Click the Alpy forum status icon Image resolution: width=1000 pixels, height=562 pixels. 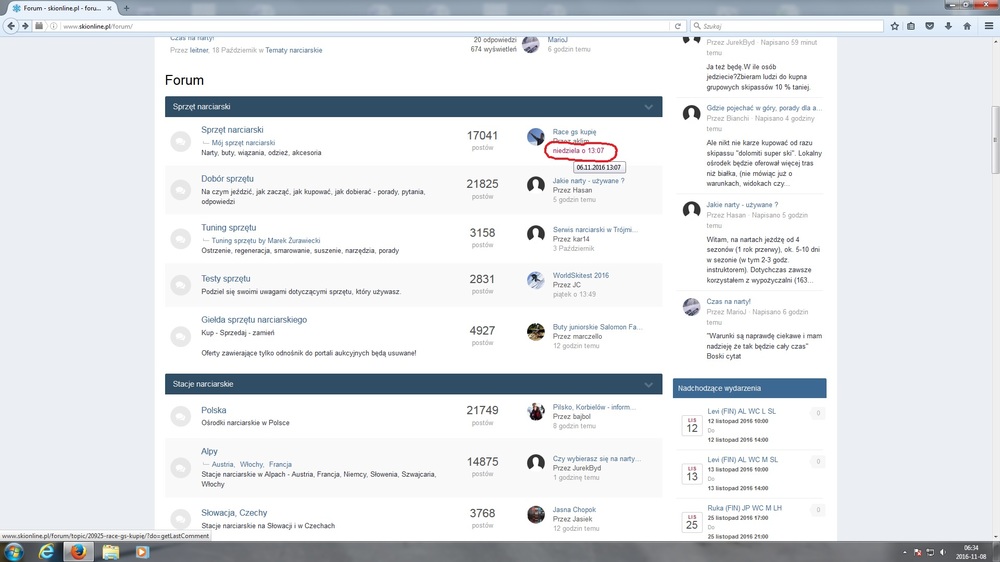pos(180,467)
